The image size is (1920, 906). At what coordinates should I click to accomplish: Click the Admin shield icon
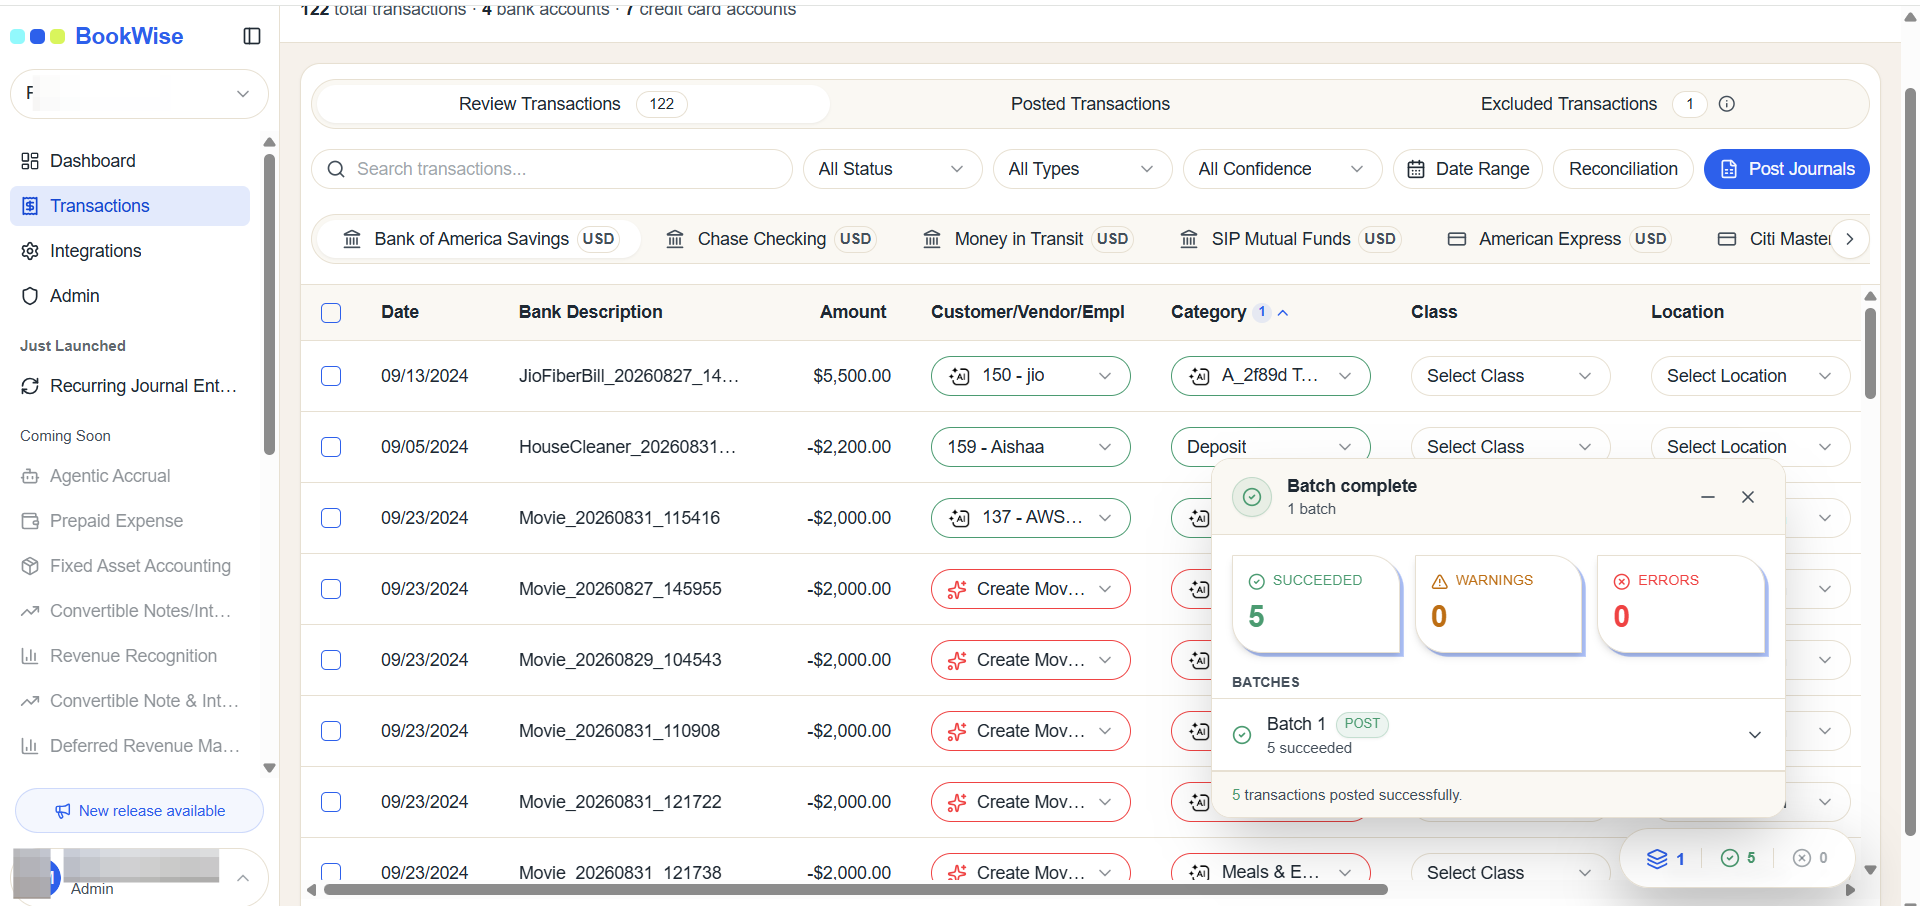coord(30,296)
